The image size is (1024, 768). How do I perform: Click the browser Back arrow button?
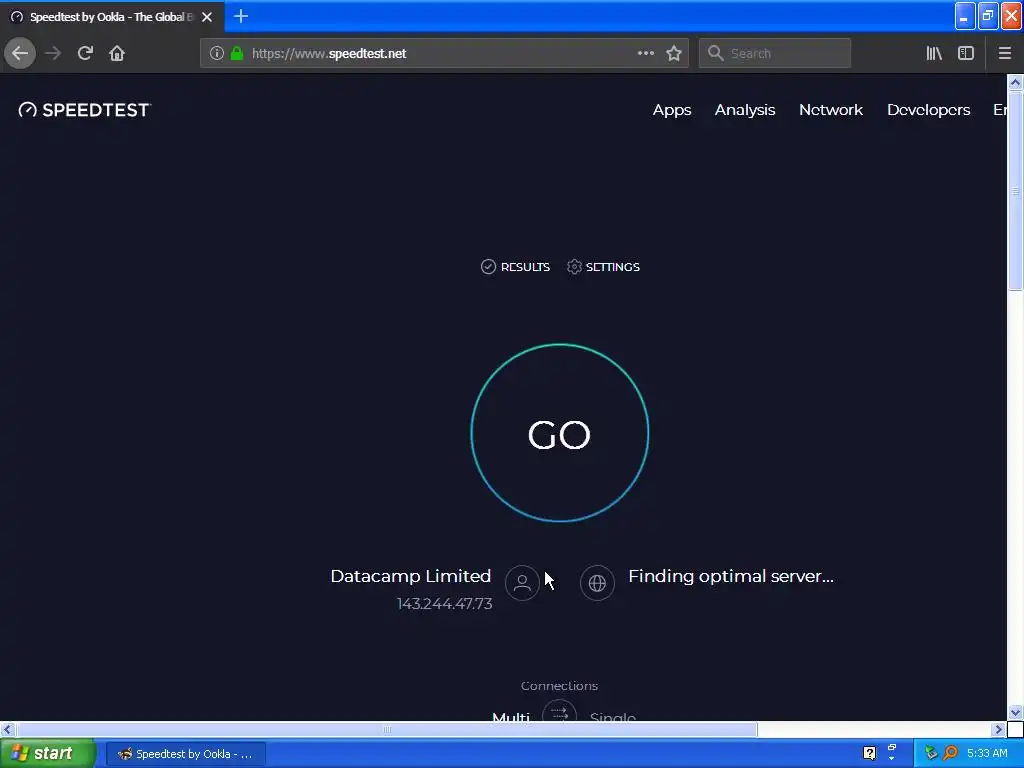click(20, 53)
